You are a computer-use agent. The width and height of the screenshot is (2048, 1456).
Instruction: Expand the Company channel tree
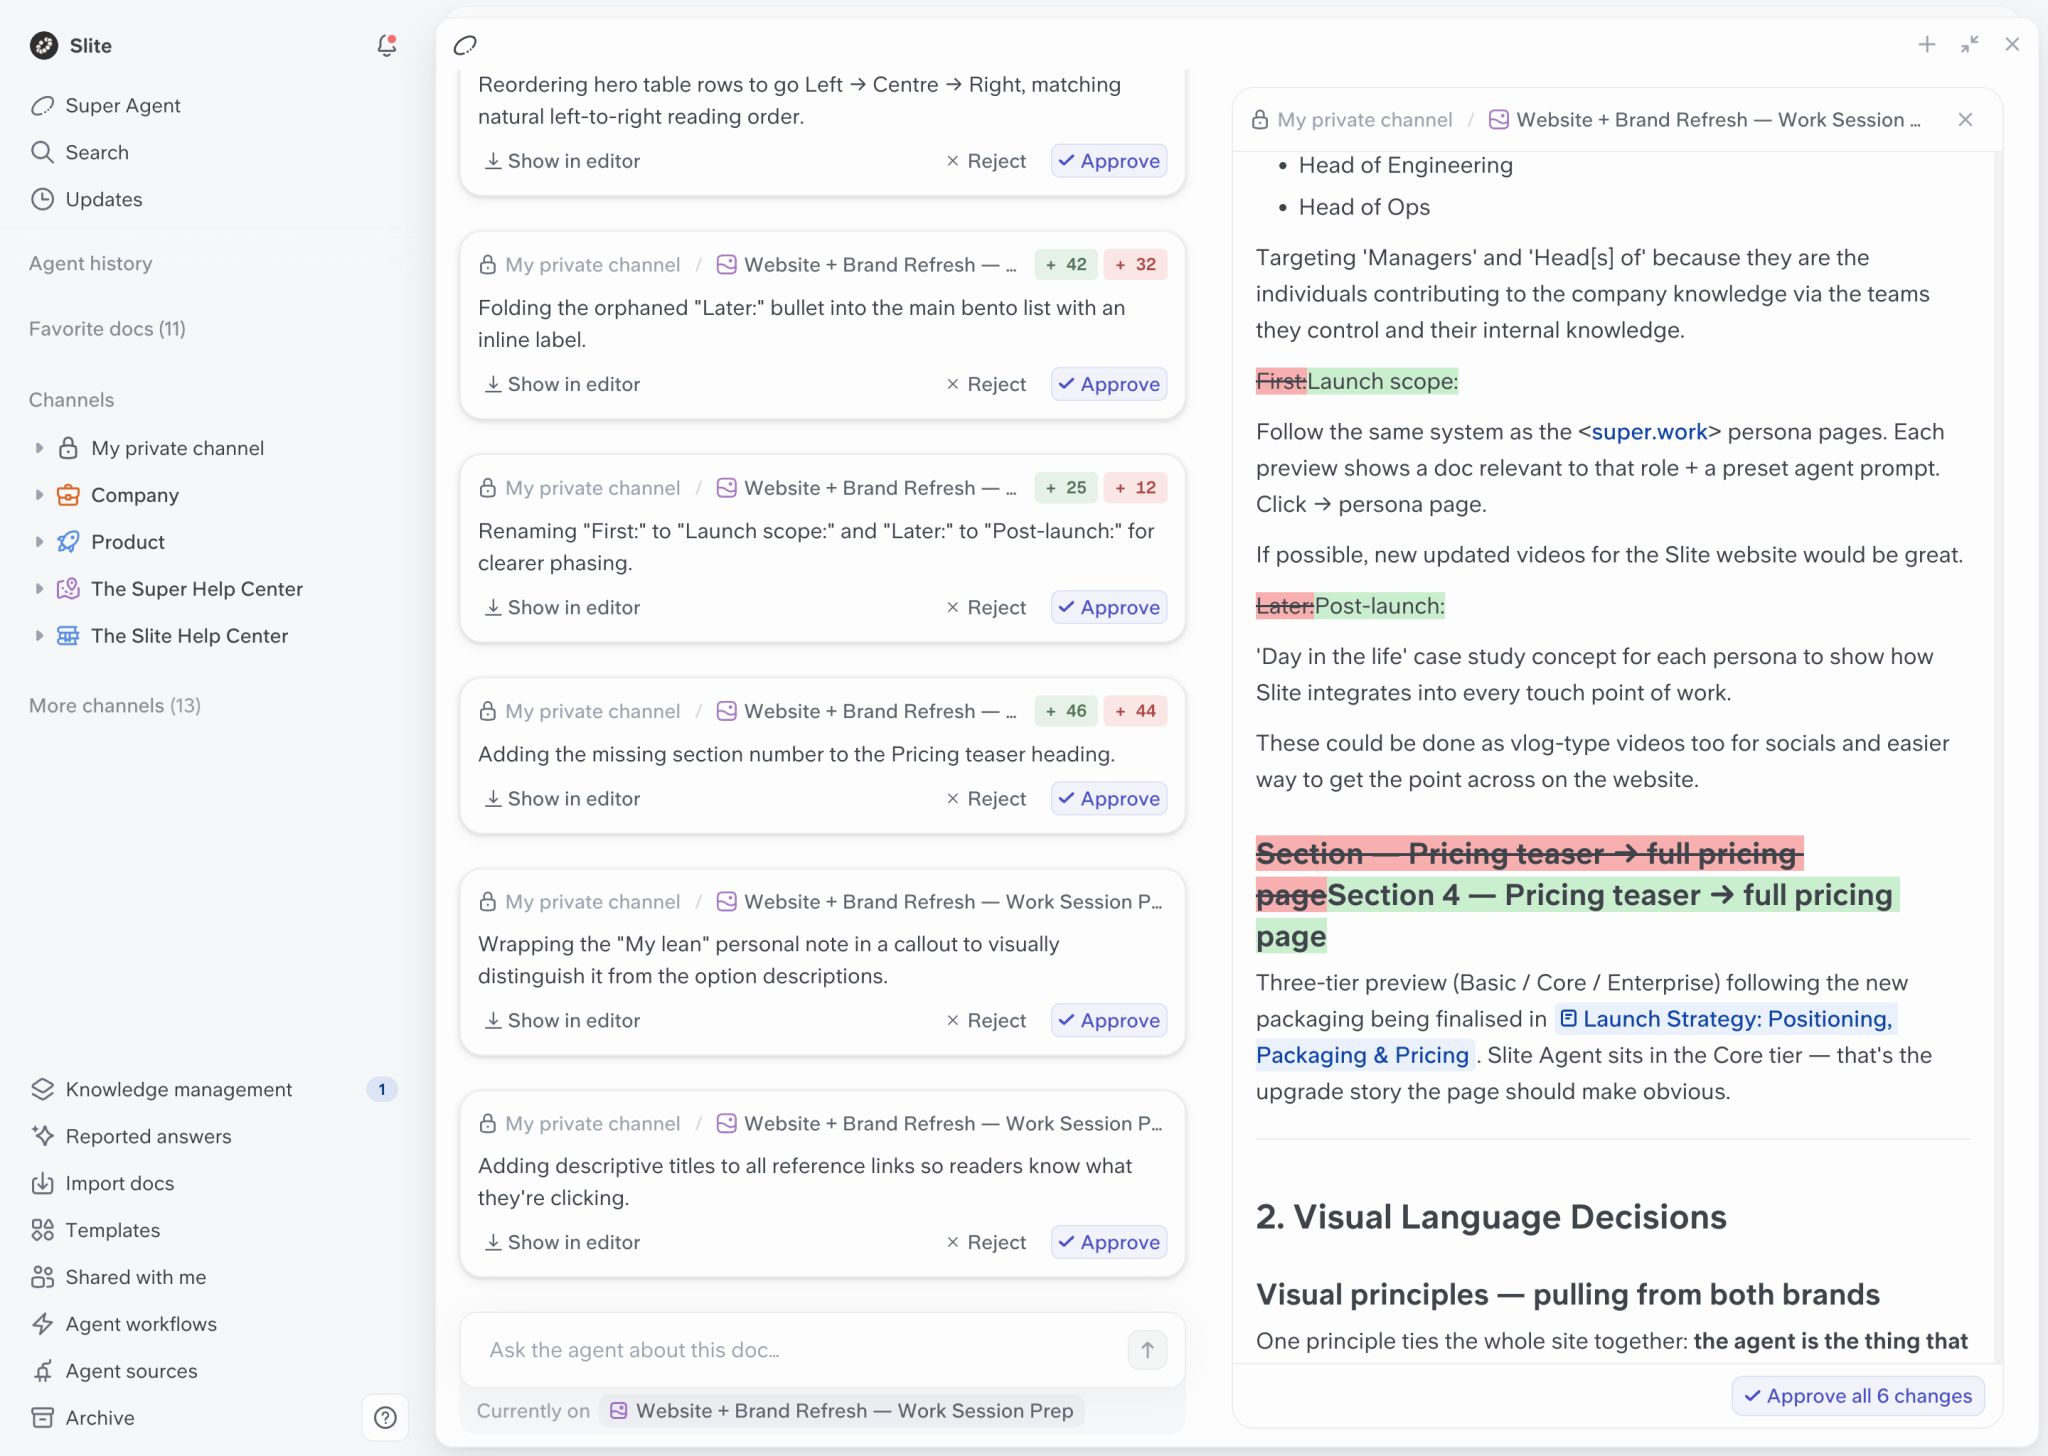pyautogui.click(x=39, y=495)
